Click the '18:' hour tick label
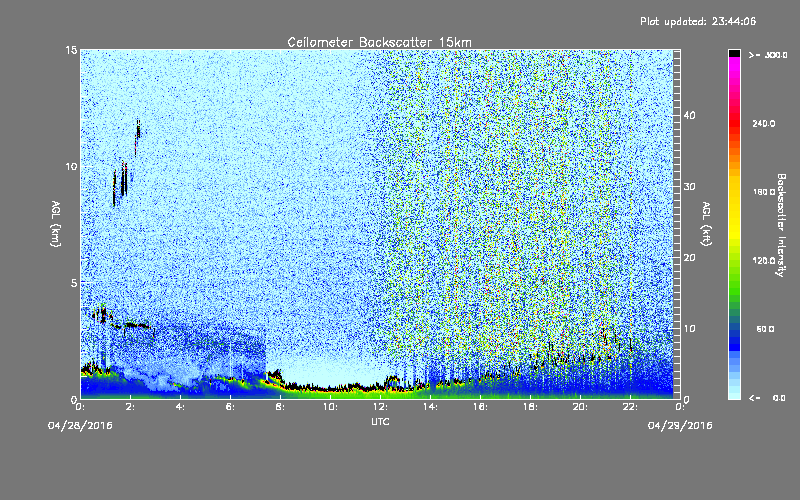 click(531, 407)
